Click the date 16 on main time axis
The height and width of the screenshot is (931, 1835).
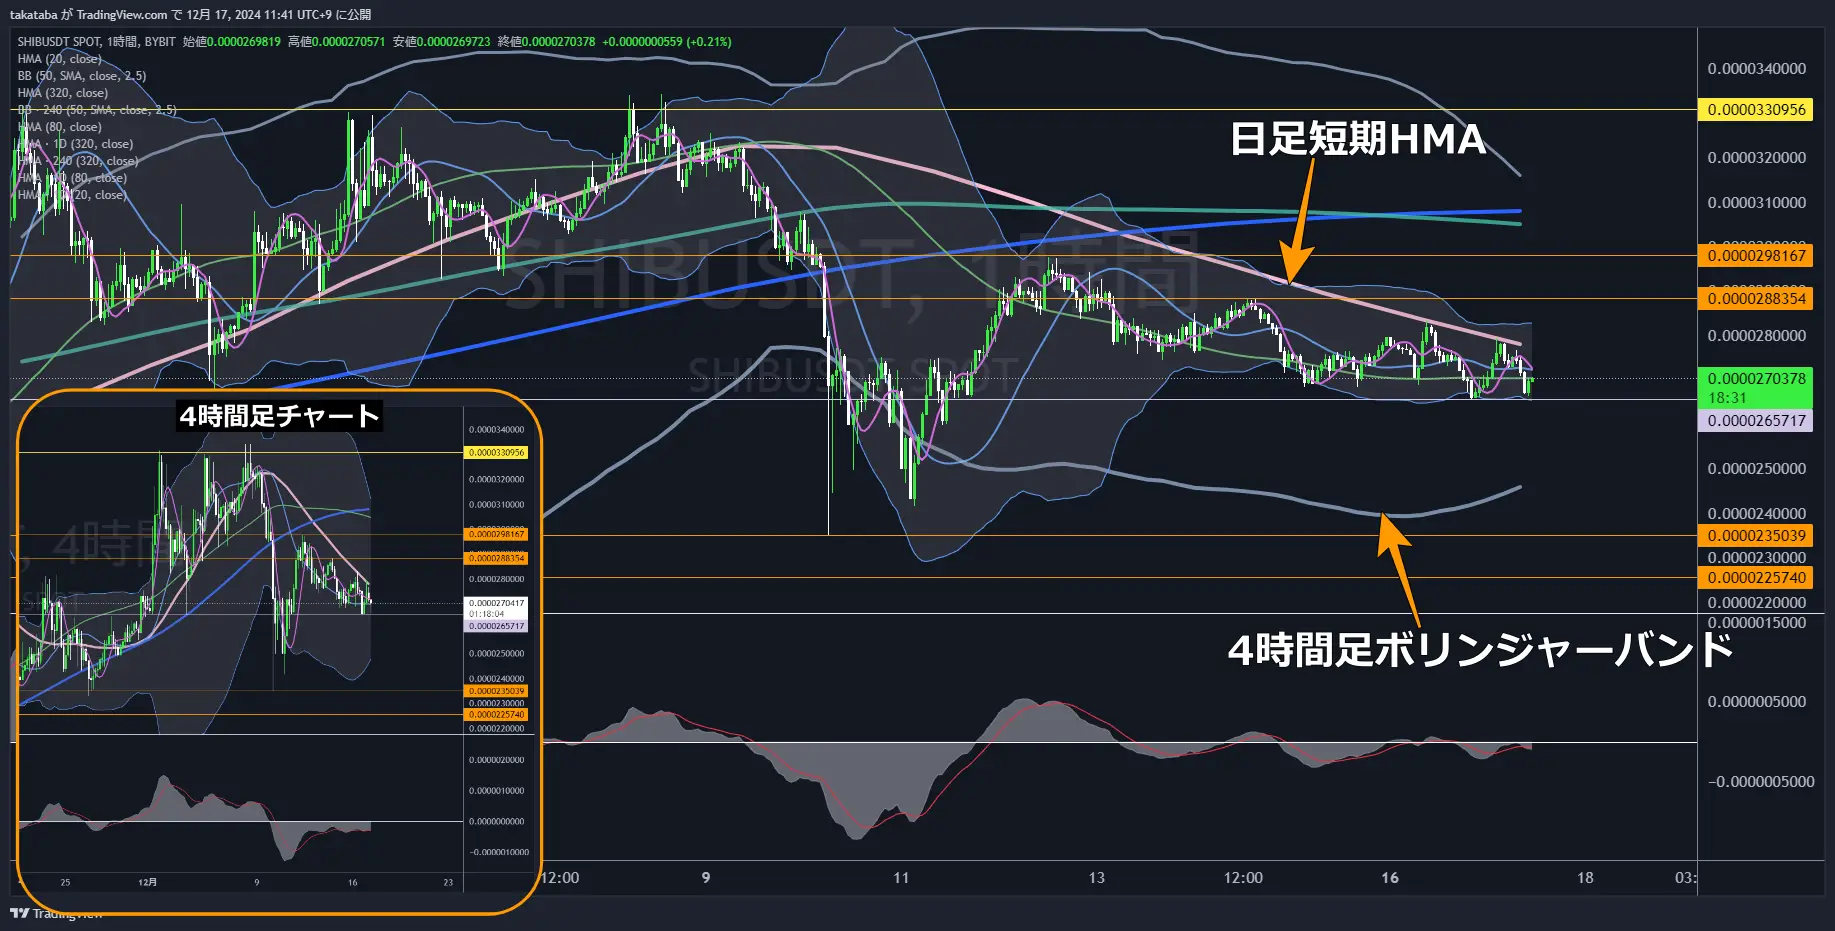click(1390, 878)
